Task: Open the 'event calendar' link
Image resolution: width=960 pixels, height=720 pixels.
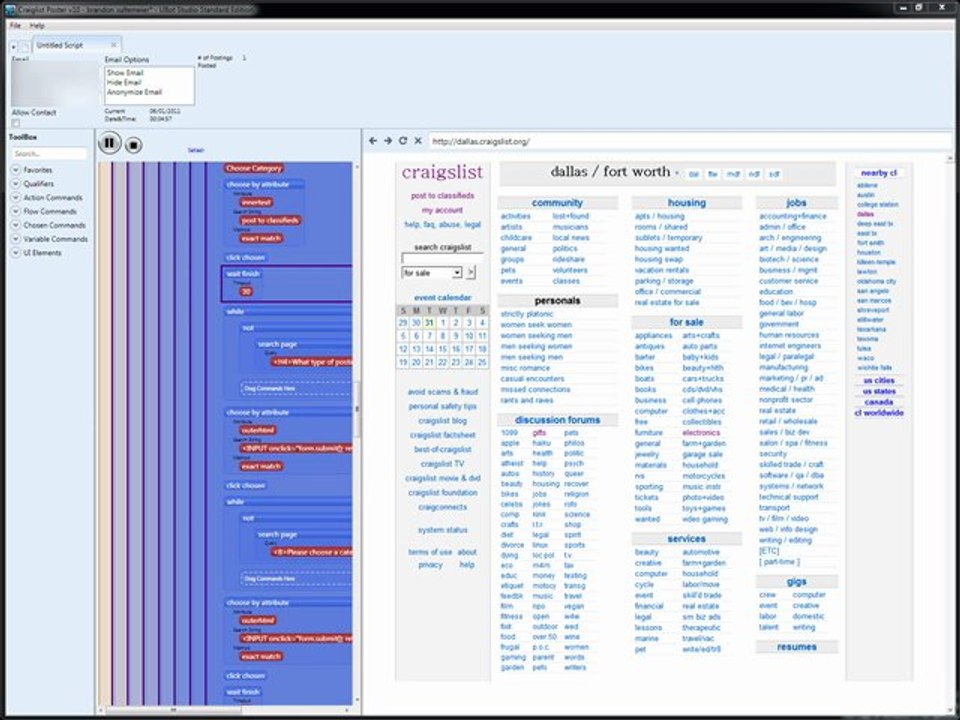Action: tap(443, 297)
